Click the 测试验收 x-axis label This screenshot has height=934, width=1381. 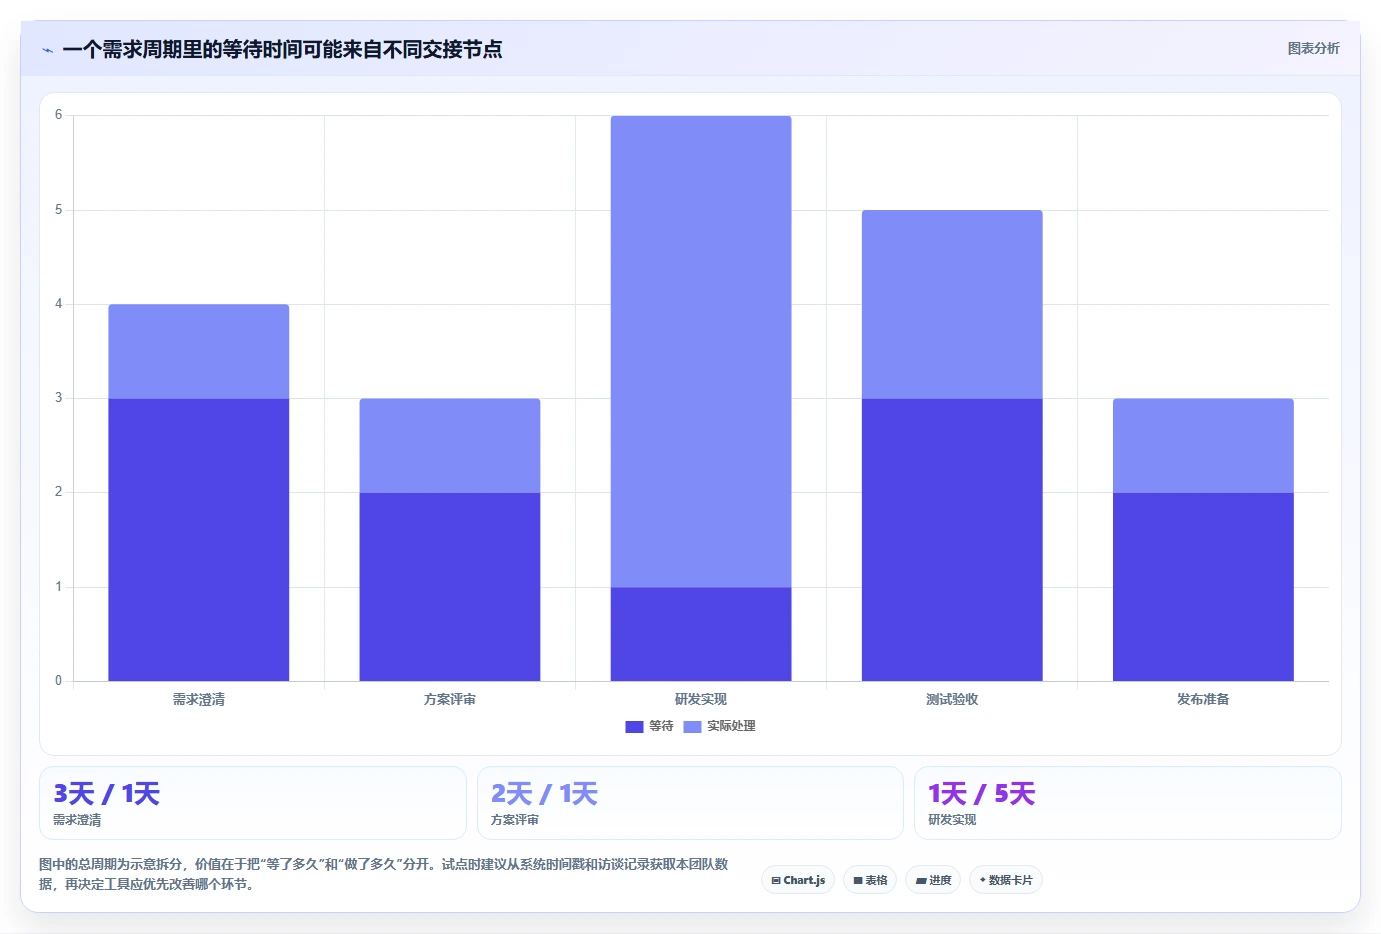952,700
